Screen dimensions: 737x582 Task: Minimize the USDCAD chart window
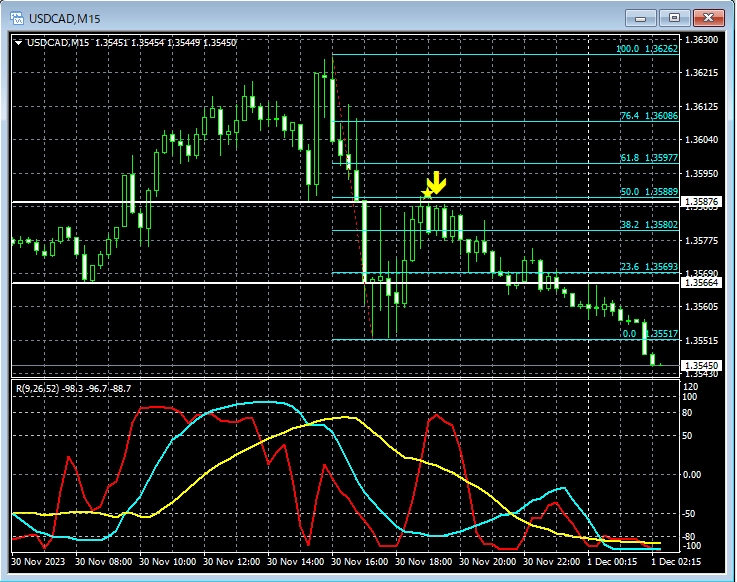pos(642,17)
